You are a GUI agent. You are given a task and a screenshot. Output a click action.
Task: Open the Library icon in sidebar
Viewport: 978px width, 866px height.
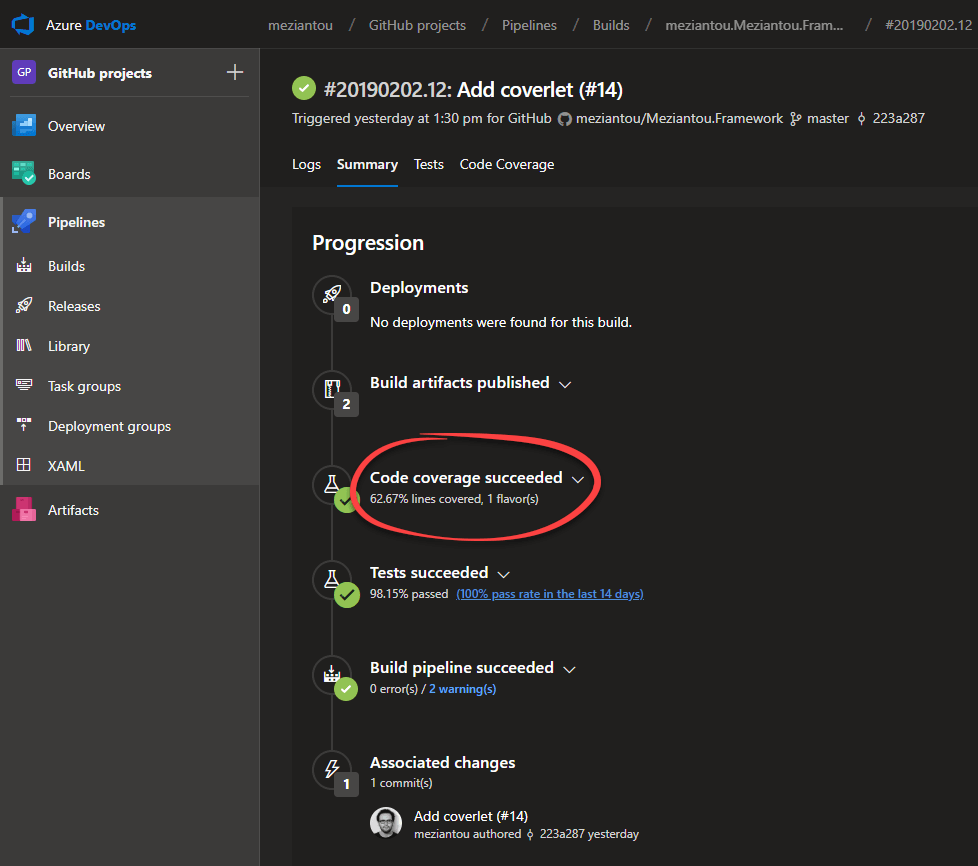click(x=24, y=346)
